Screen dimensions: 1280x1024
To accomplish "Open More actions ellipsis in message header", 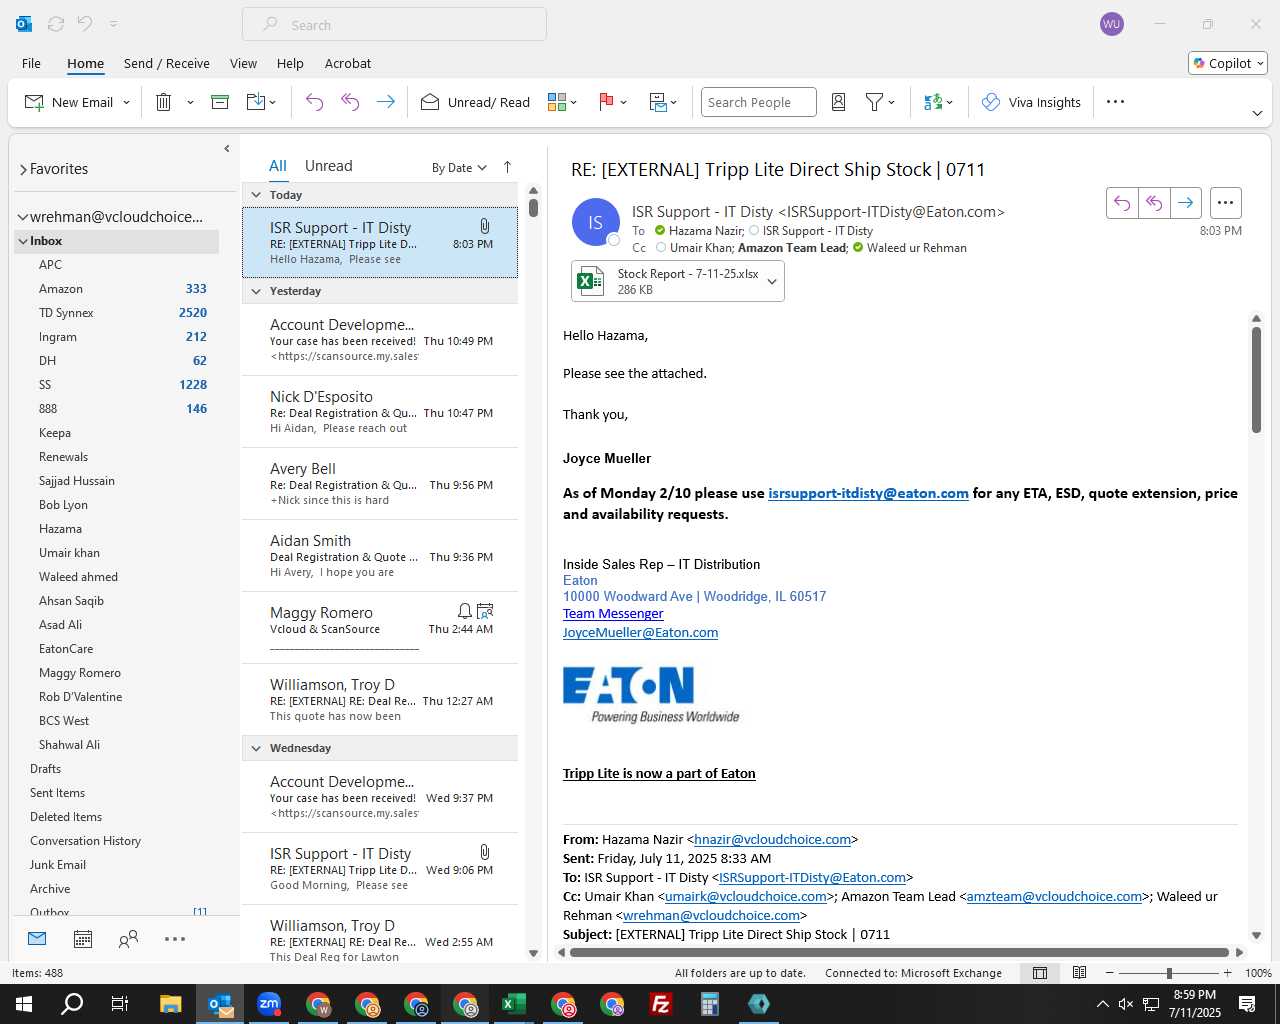I will [x=1225, y=203].
